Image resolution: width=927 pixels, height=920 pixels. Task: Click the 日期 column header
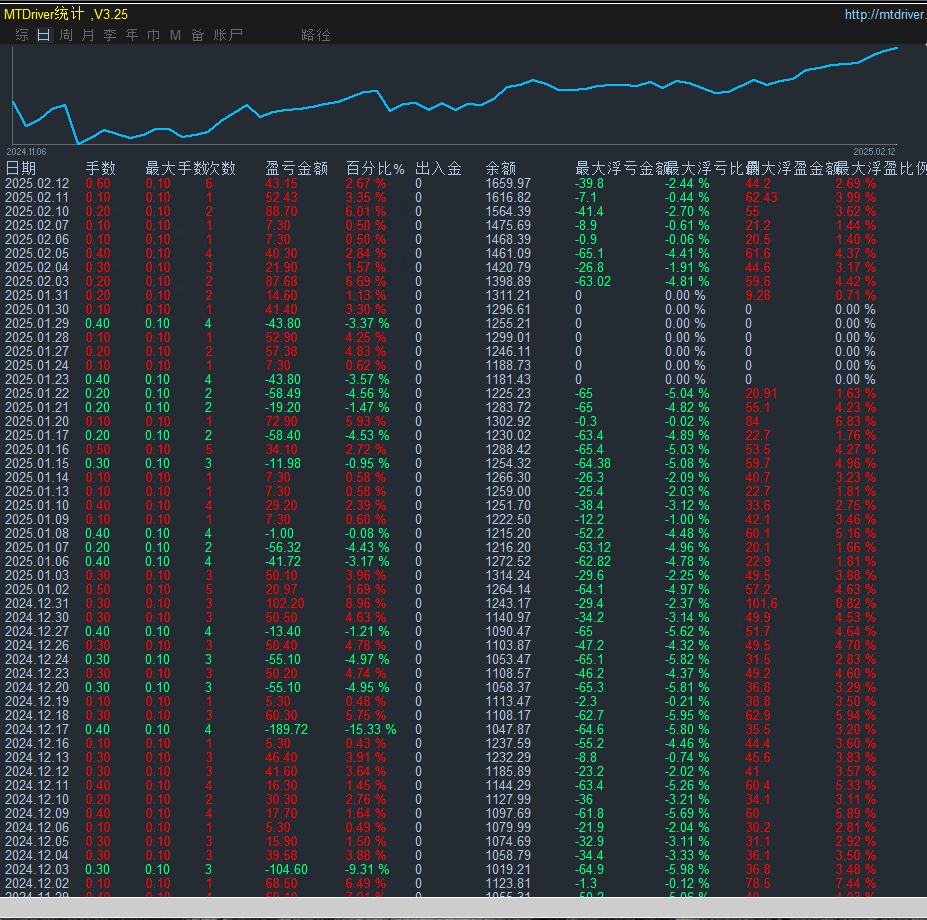[21, 169]
